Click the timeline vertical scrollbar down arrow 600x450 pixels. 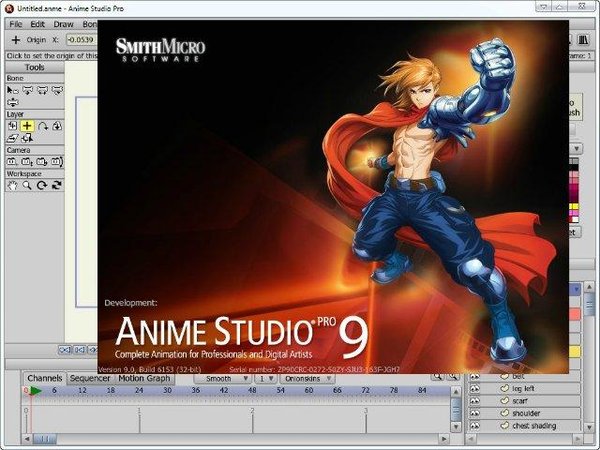(456, 426)
